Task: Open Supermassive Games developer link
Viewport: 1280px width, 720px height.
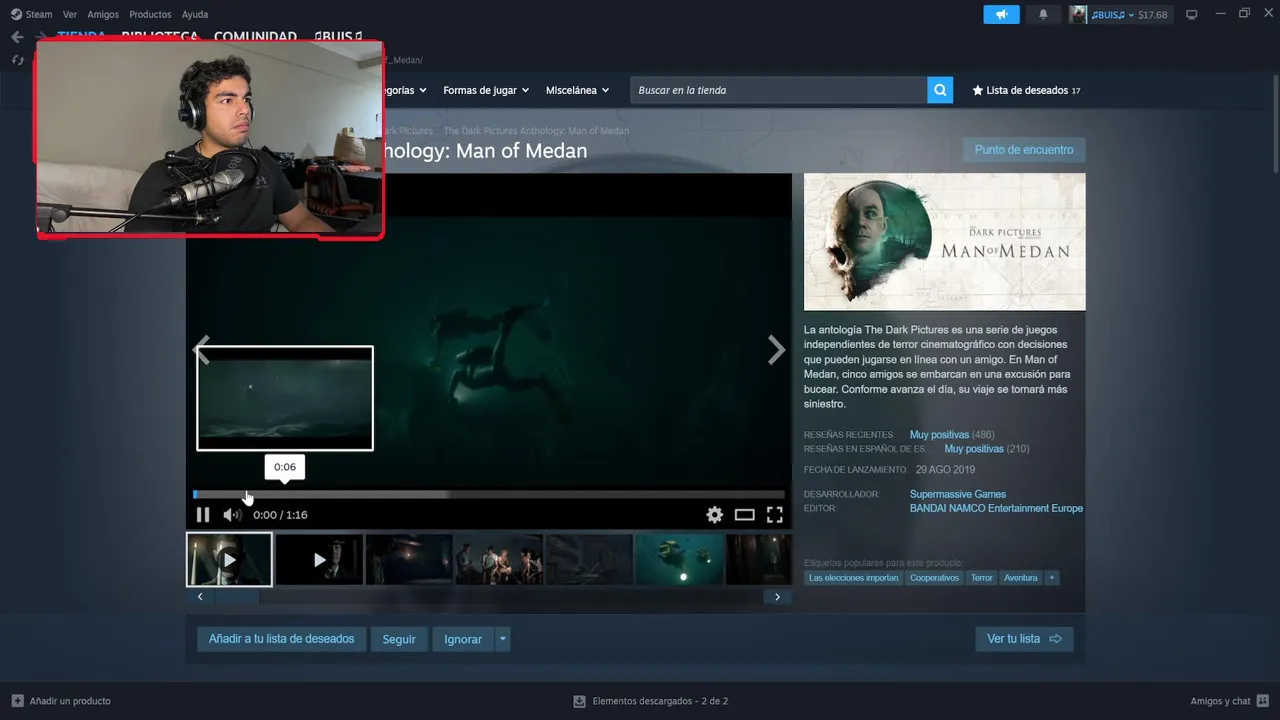Action: 958,494
